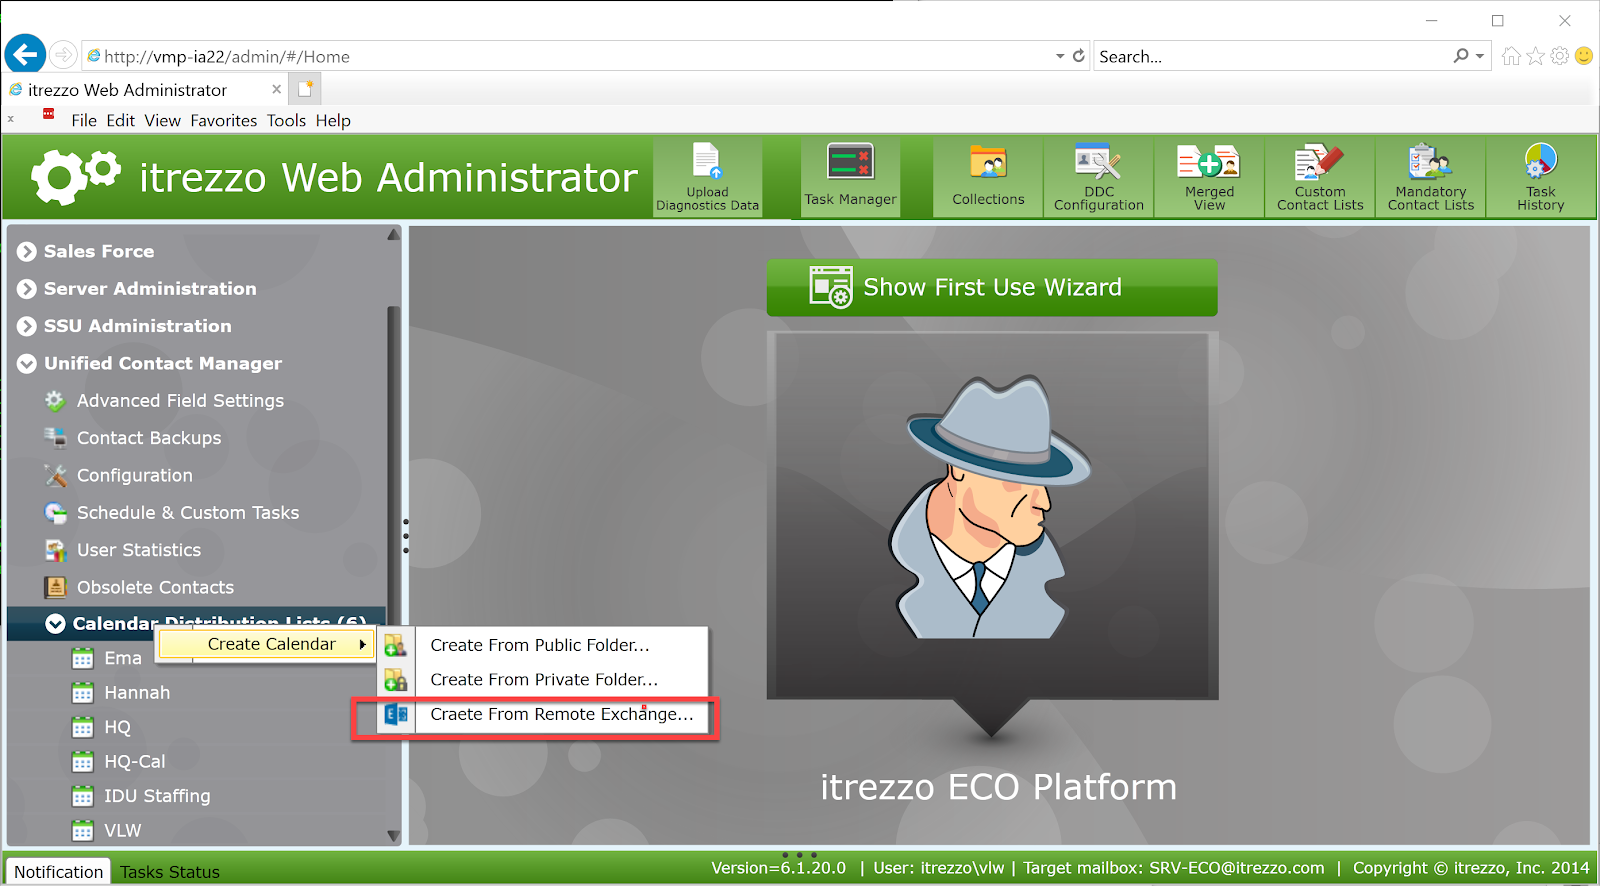Click the Schedule & Custom Tasks icon

pyautogui.click(x=55, y=513)
